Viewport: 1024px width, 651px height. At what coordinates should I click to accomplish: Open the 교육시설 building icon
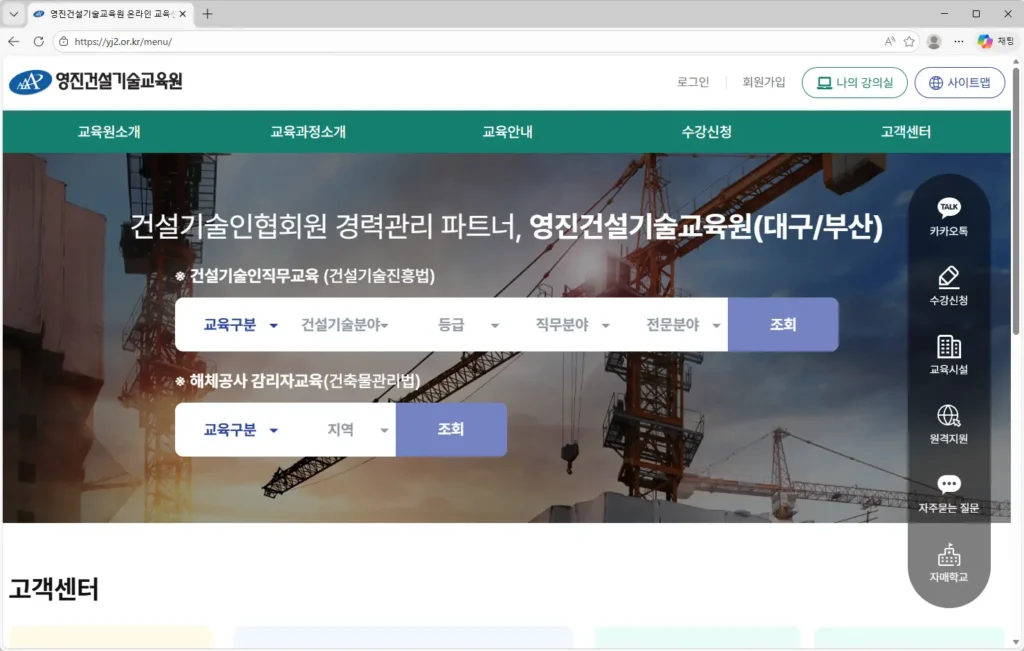coord(948,347)
